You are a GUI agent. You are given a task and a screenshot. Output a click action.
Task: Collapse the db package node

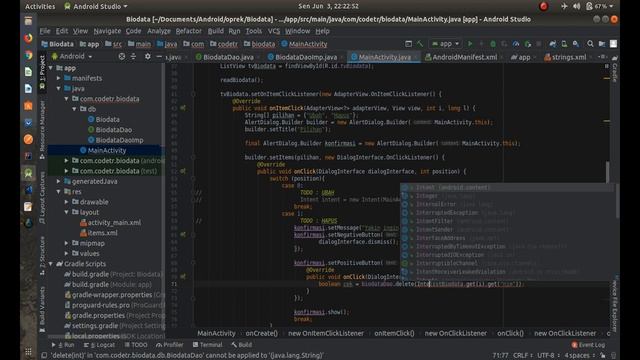click(75, 109)
